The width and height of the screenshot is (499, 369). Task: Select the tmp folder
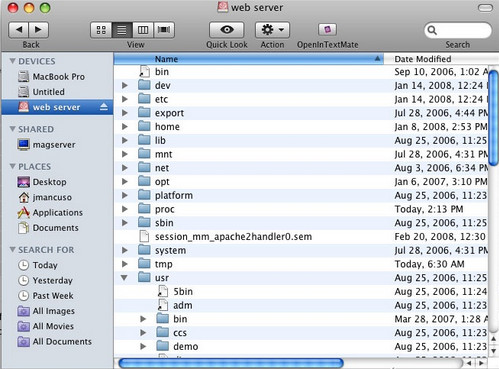(301, 264)
